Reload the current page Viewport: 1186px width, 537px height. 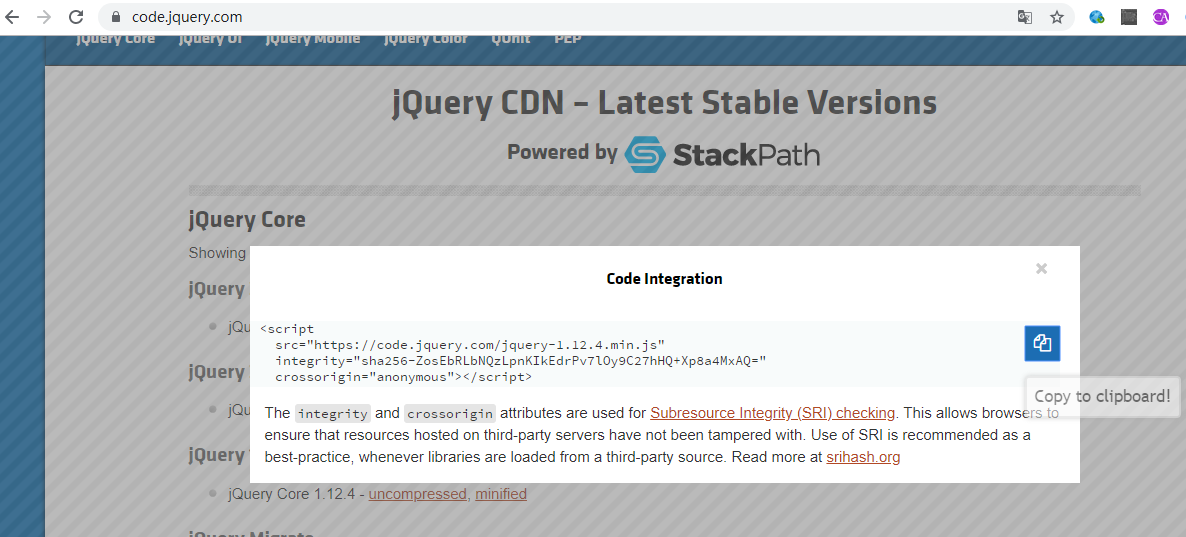coord(75,17)
